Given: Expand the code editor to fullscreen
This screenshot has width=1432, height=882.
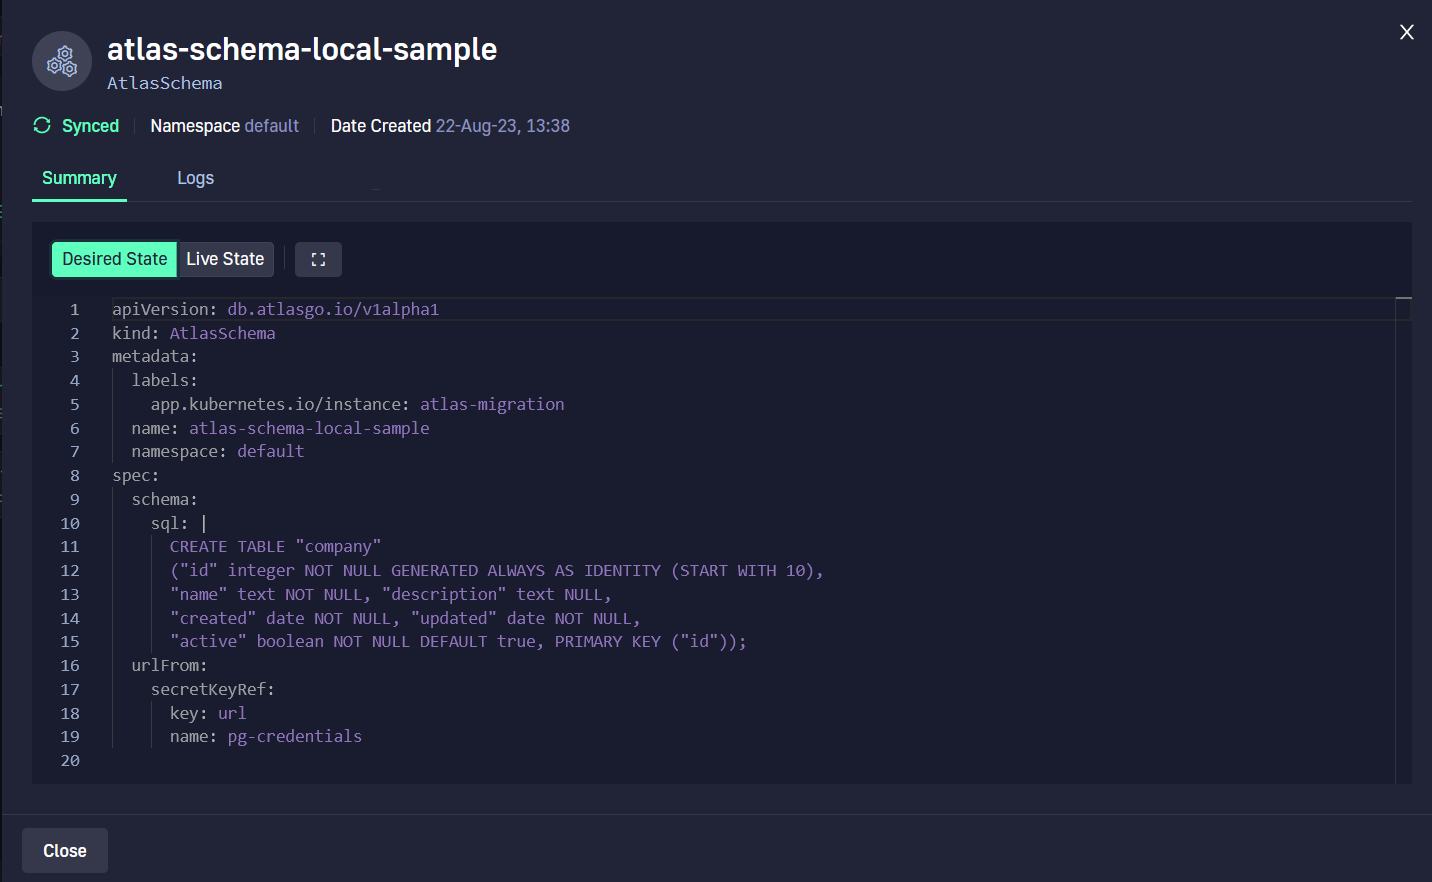Looking at the screenshot, I should [x=318, y=259].
